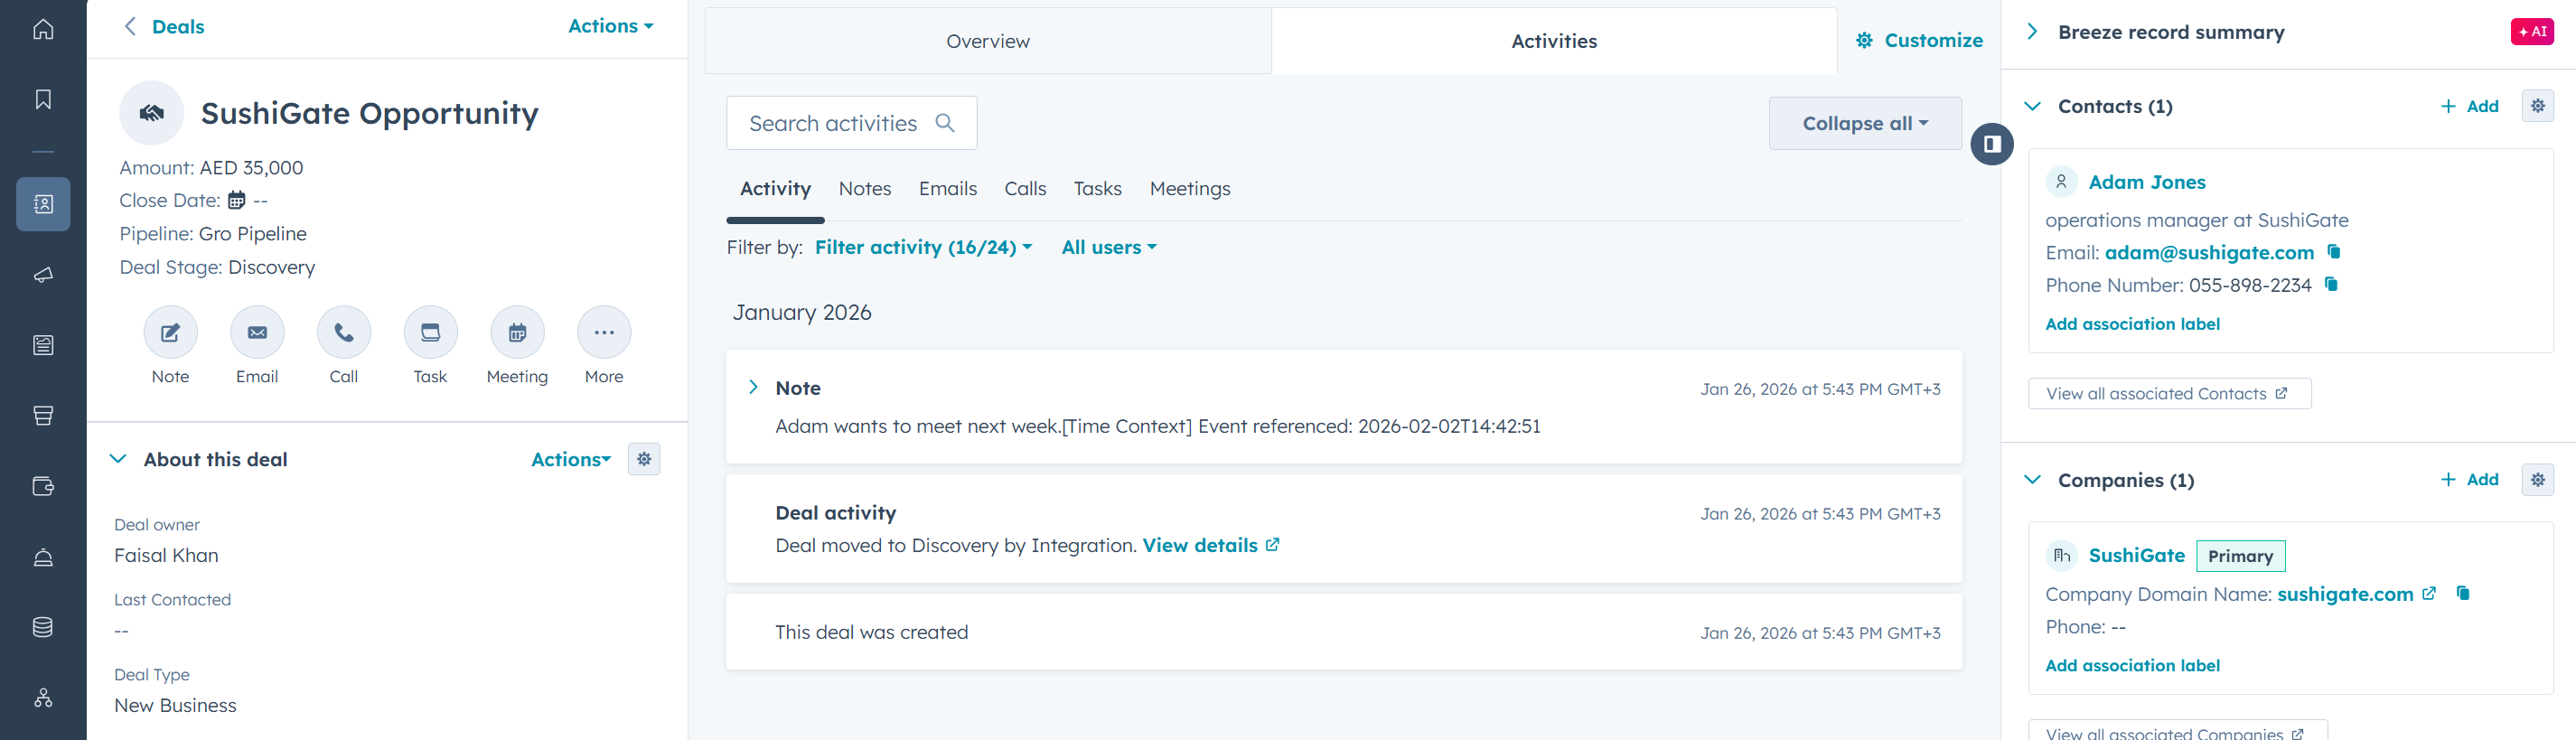Click the Email envelope icon
The width and height of the screenshot is (2576, 740).
(x=257, y=333)
